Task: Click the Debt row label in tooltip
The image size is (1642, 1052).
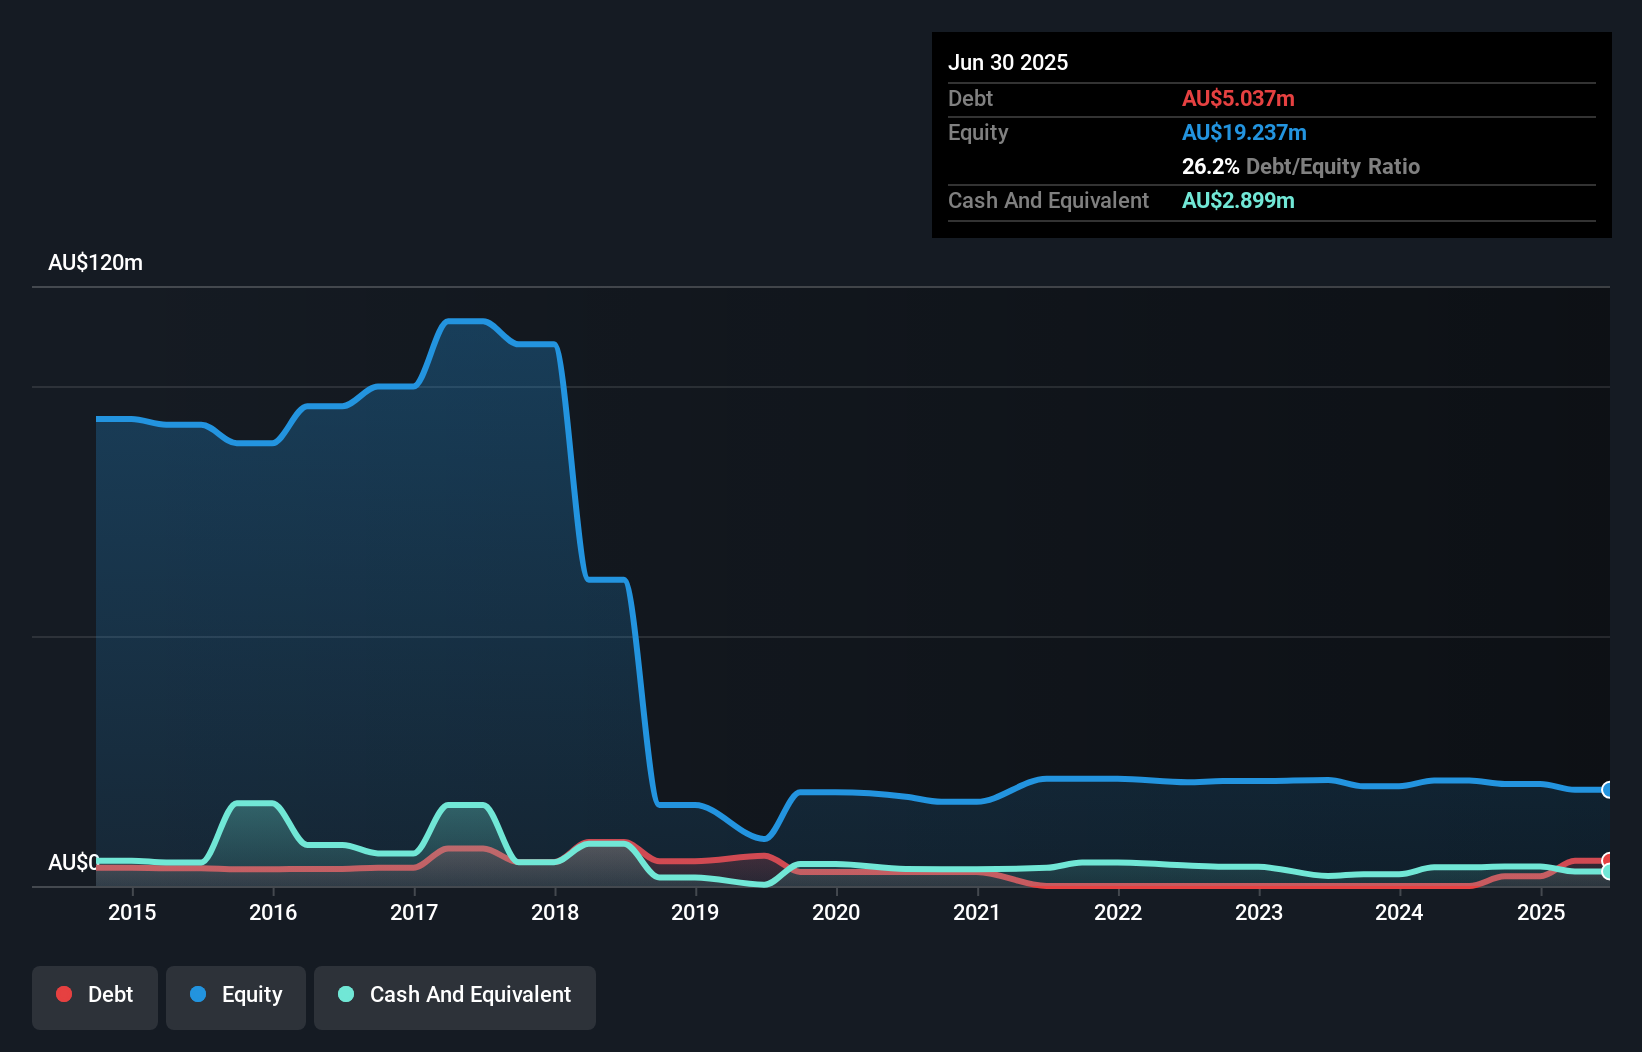Action: pyautogui.click(x=970, y=98)
